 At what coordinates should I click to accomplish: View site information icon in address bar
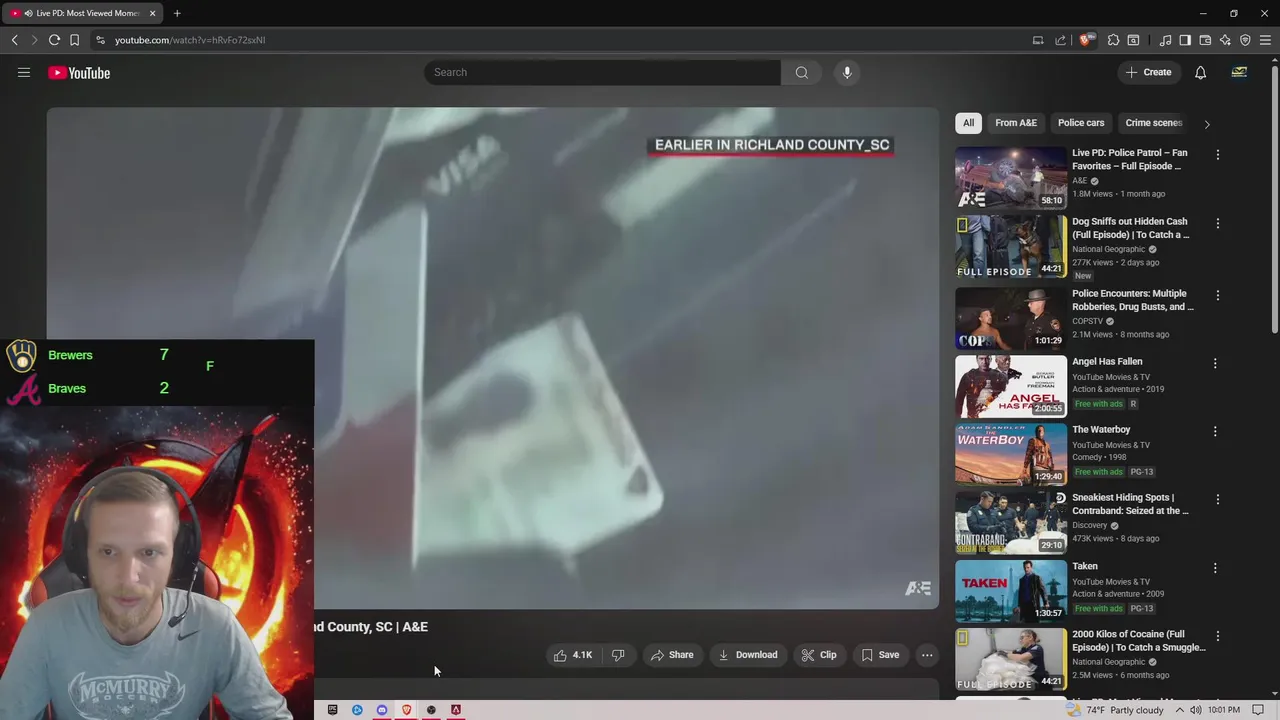pyautogui.click(x=100, y=40)
